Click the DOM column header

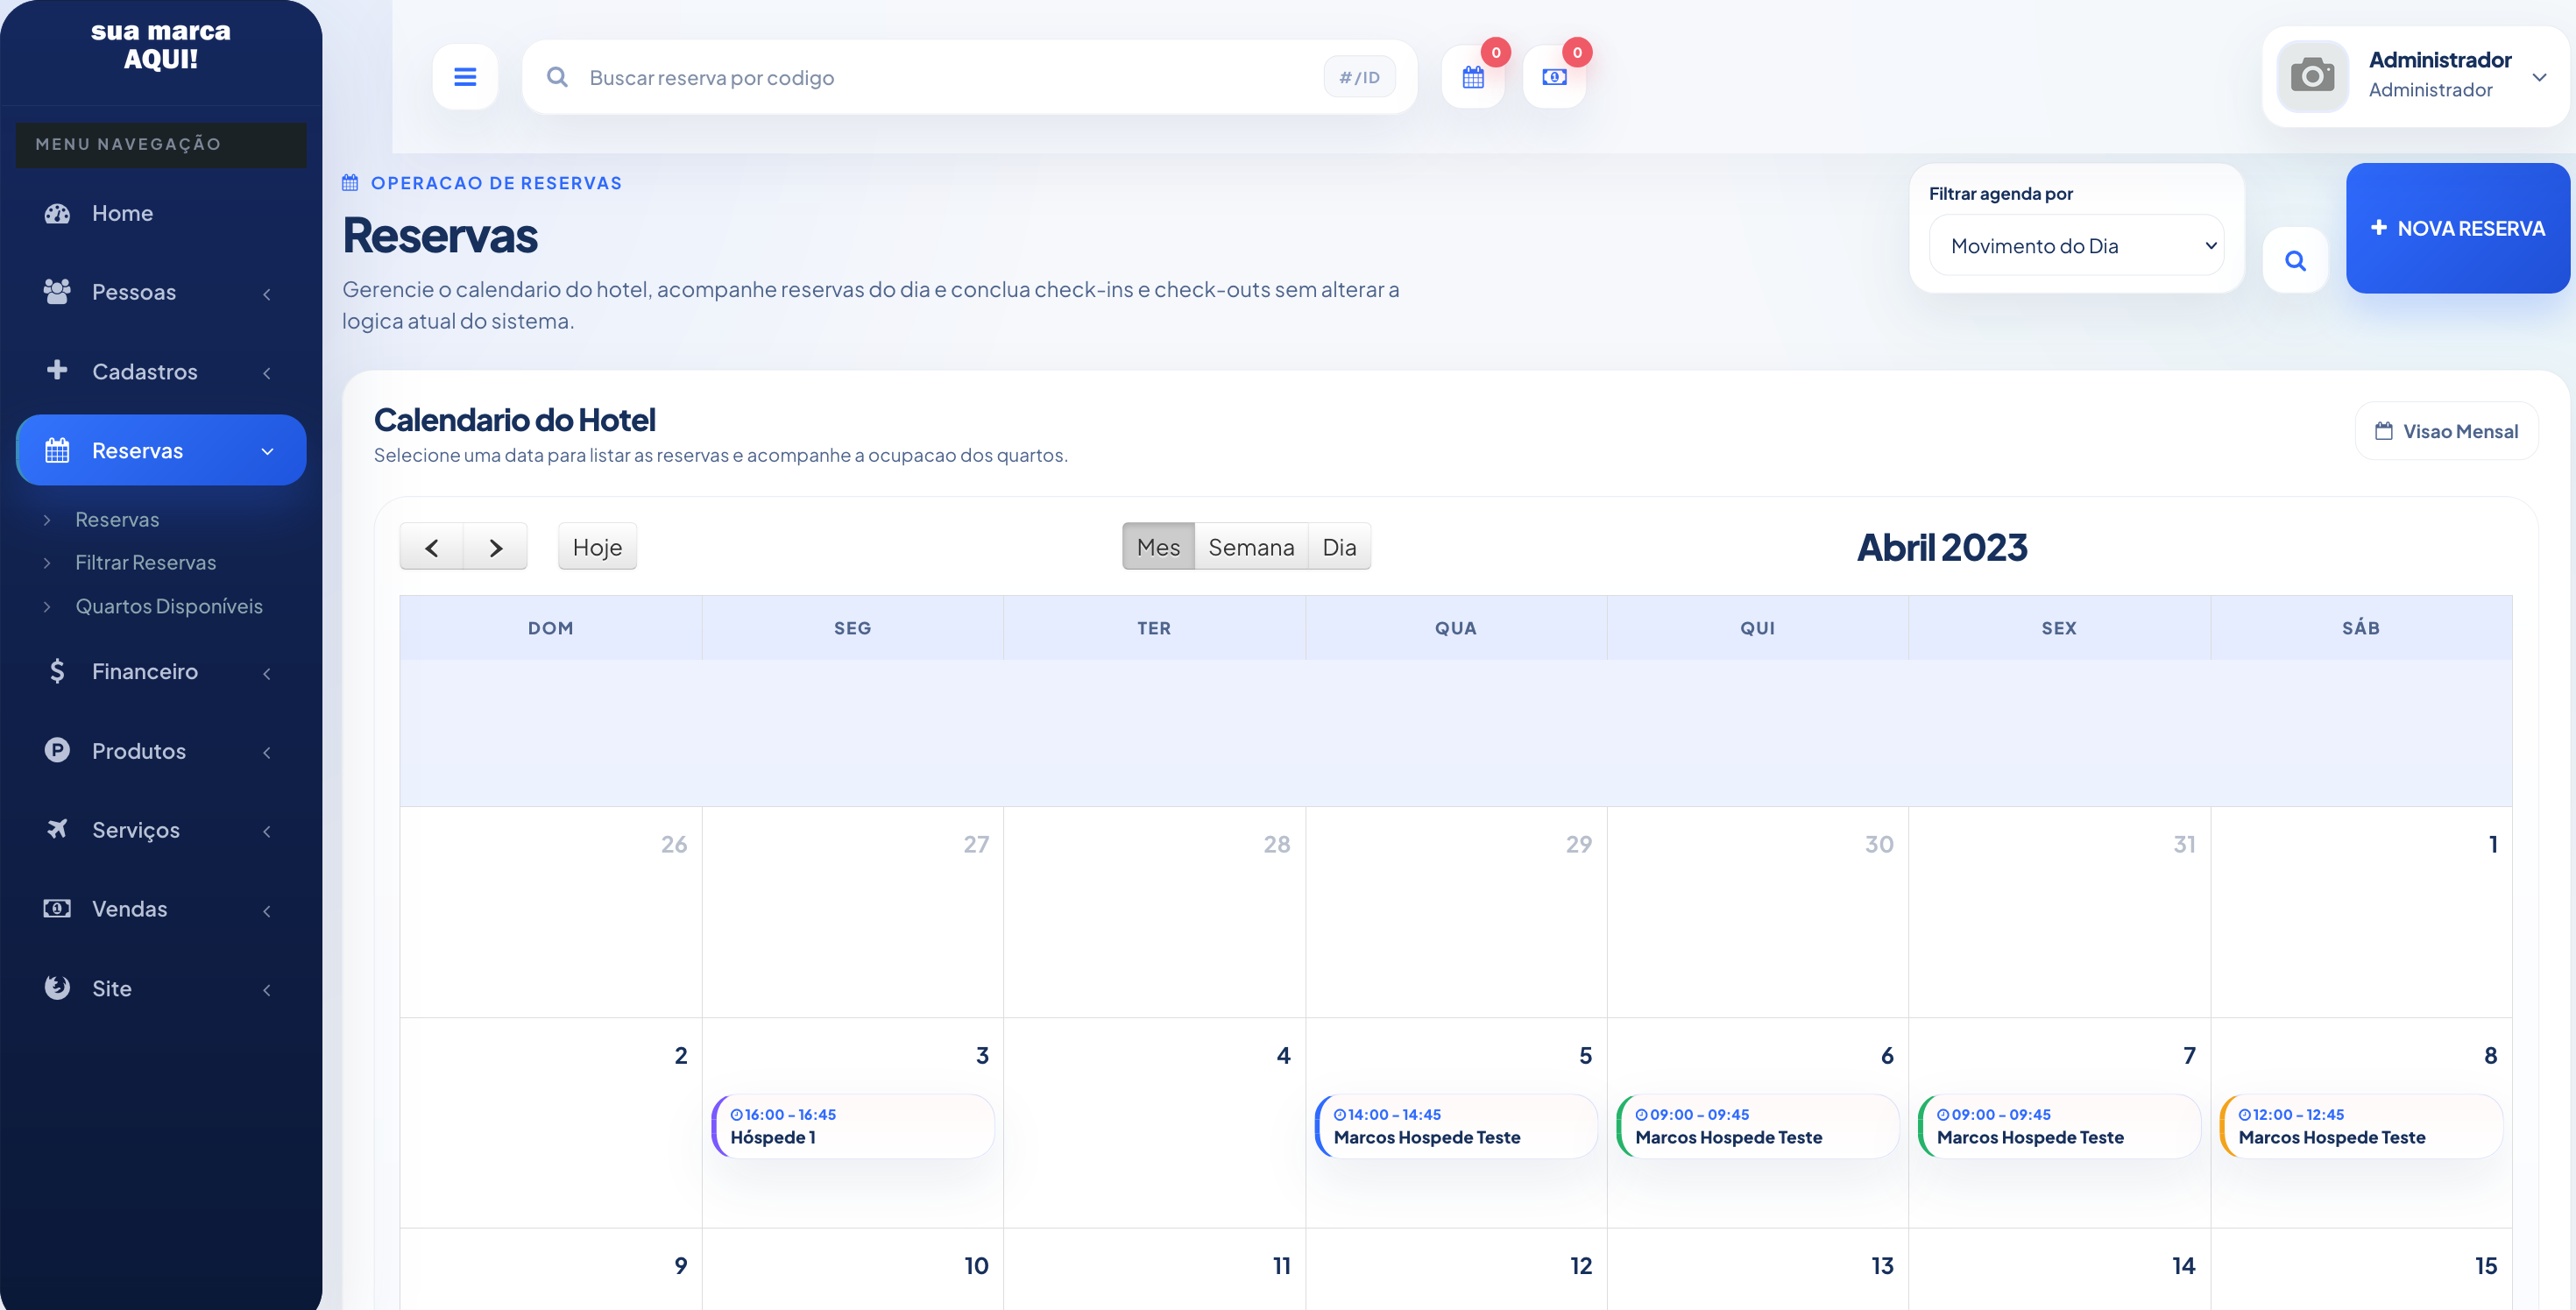coord(551,628)
